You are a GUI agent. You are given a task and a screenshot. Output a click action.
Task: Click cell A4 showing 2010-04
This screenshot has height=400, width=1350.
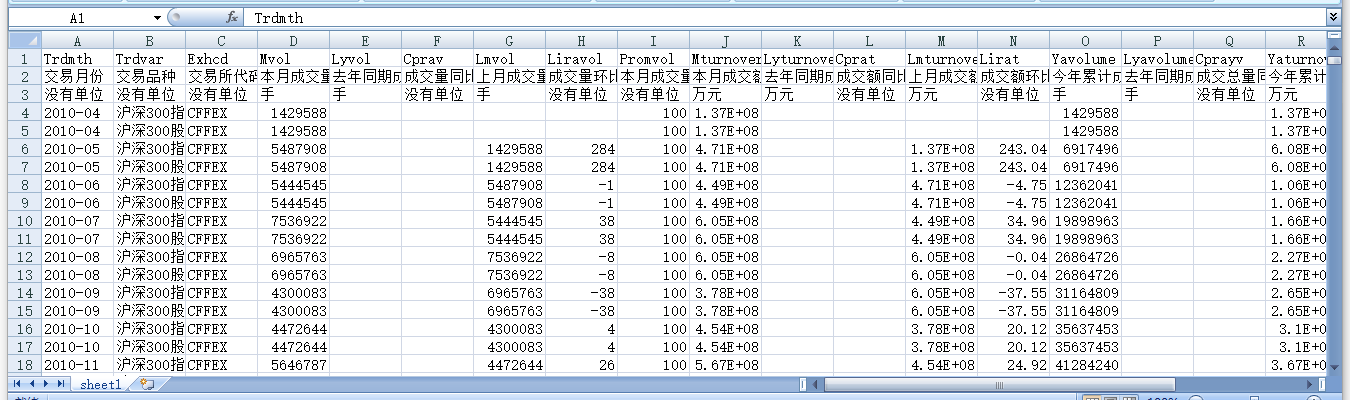78,113
